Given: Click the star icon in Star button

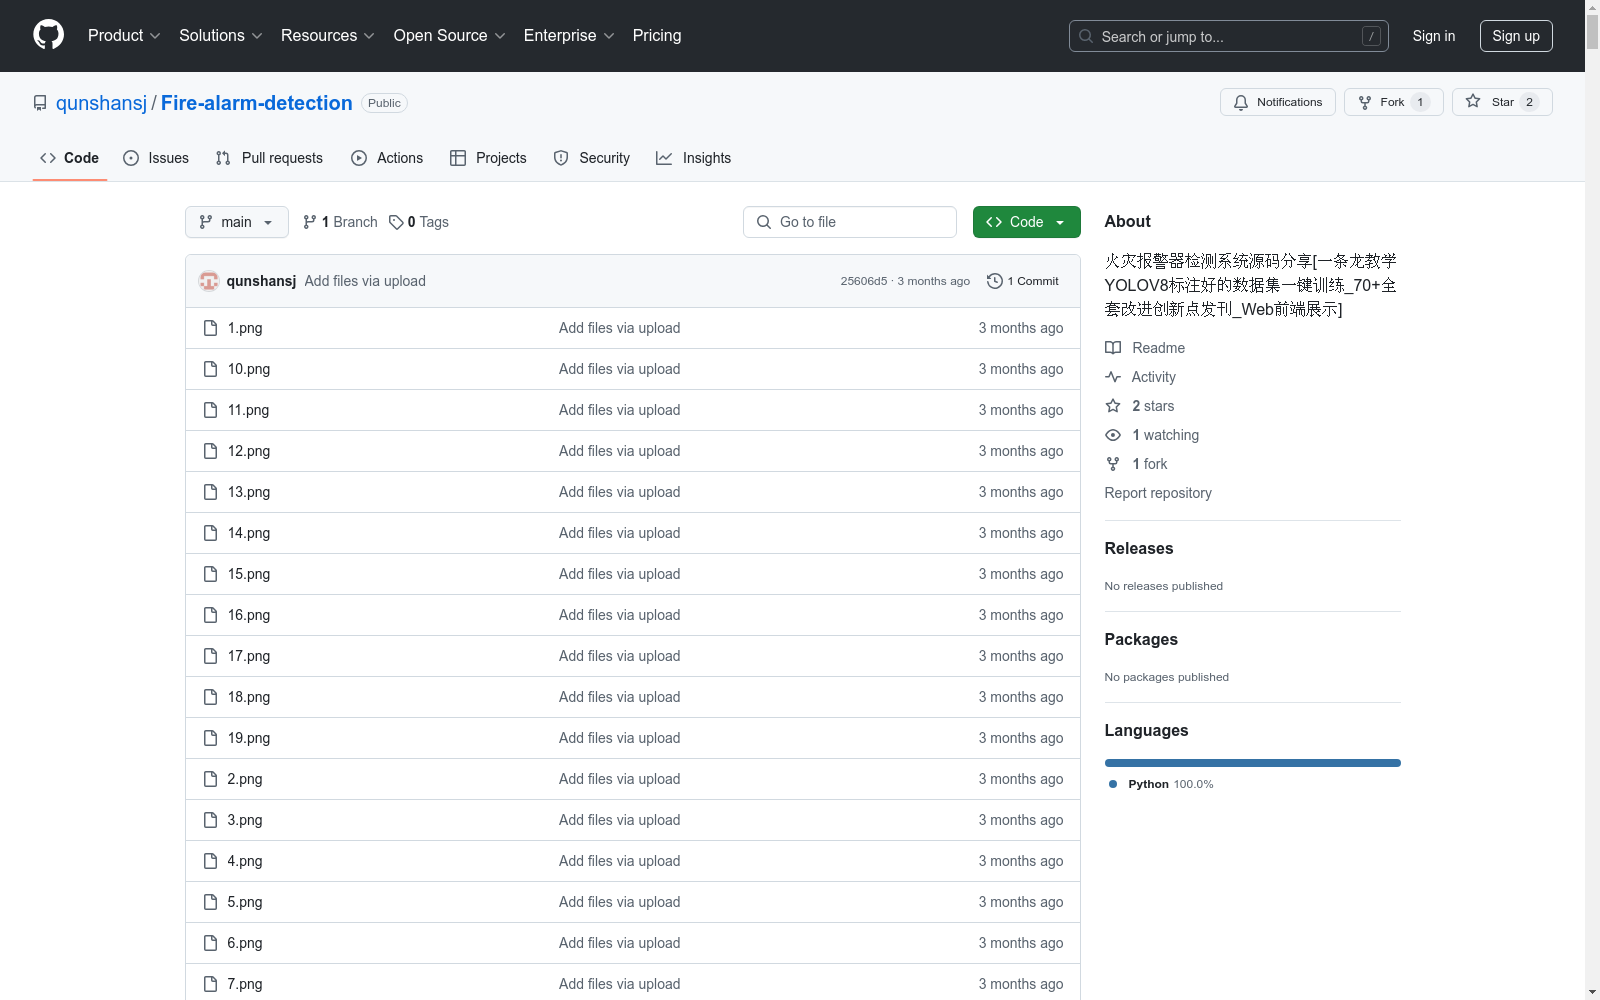Looking at the screenshot, I should tap(1473, 101).
